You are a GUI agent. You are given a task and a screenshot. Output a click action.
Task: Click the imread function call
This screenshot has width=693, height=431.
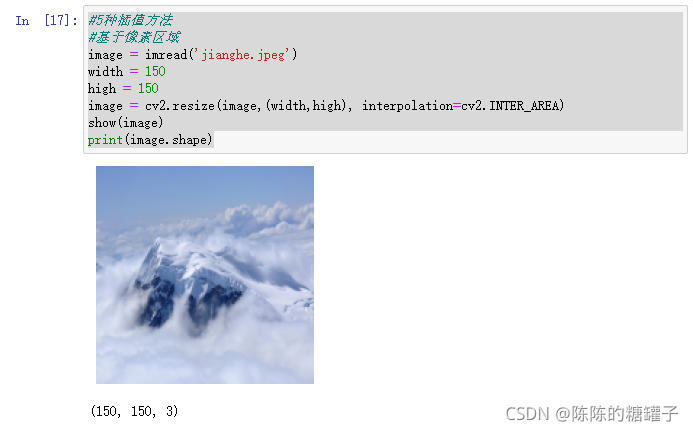pos(166,54)
